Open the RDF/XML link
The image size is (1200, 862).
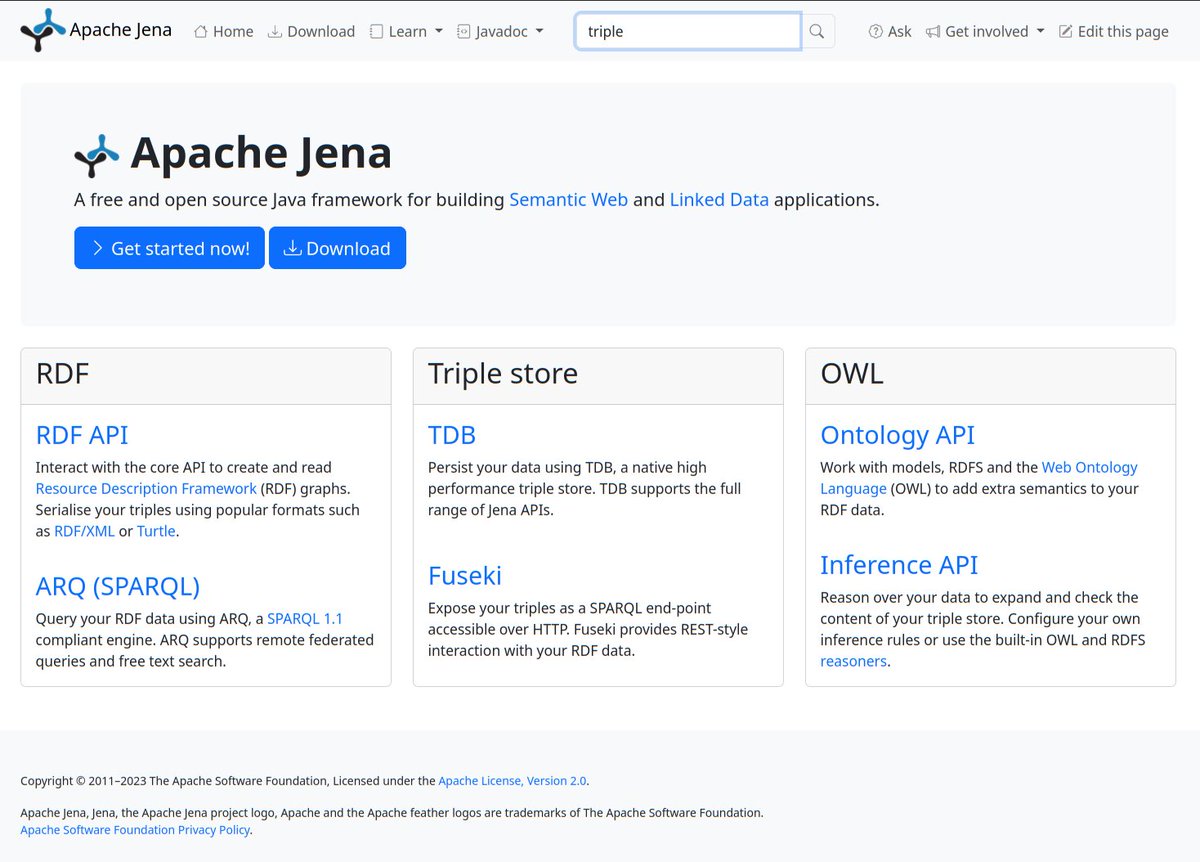[x=85, y=531]
